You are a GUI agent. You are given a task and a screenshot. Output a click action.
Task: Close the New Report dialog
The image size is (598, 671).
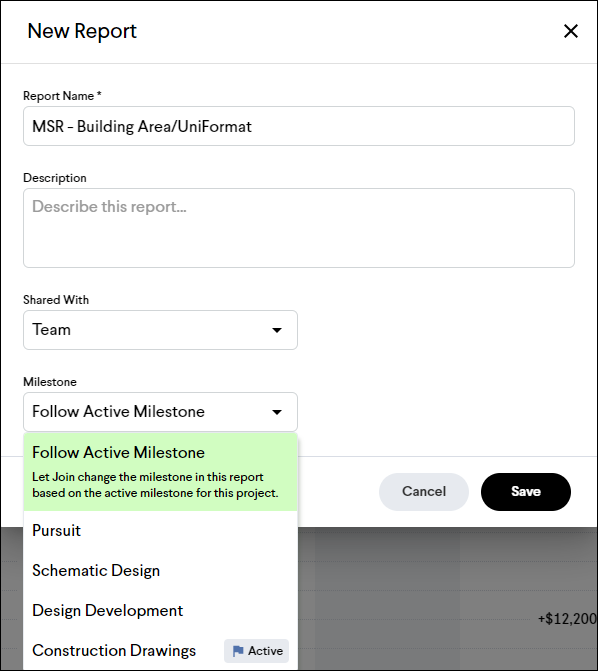click(x=571, y=31)
